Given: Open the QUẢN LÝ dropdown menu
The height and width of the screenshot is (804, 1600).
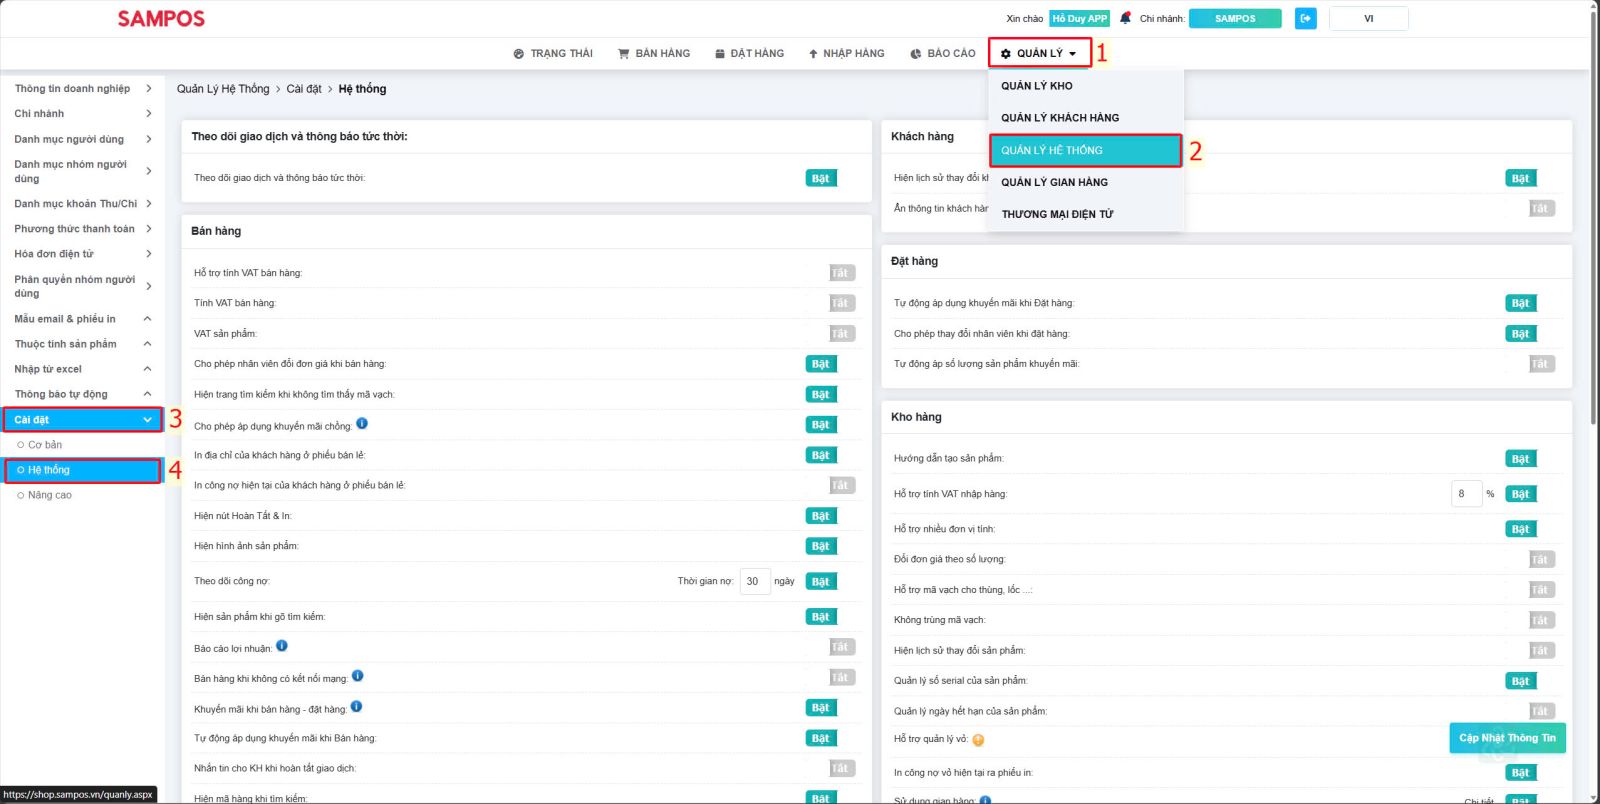Looking at the screenshot, I should 1039,53.
